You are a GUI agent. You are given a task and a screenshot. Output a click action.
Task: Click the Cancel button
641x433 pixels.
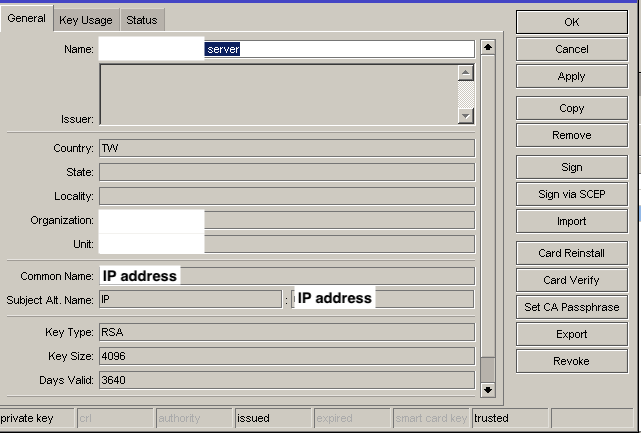(572, 49)
